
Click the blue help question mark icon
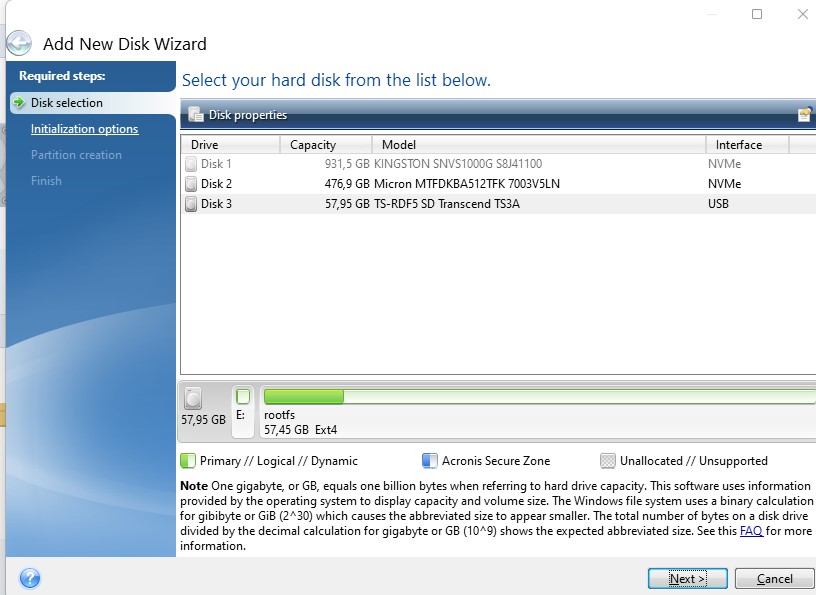(x=30, y=578)
